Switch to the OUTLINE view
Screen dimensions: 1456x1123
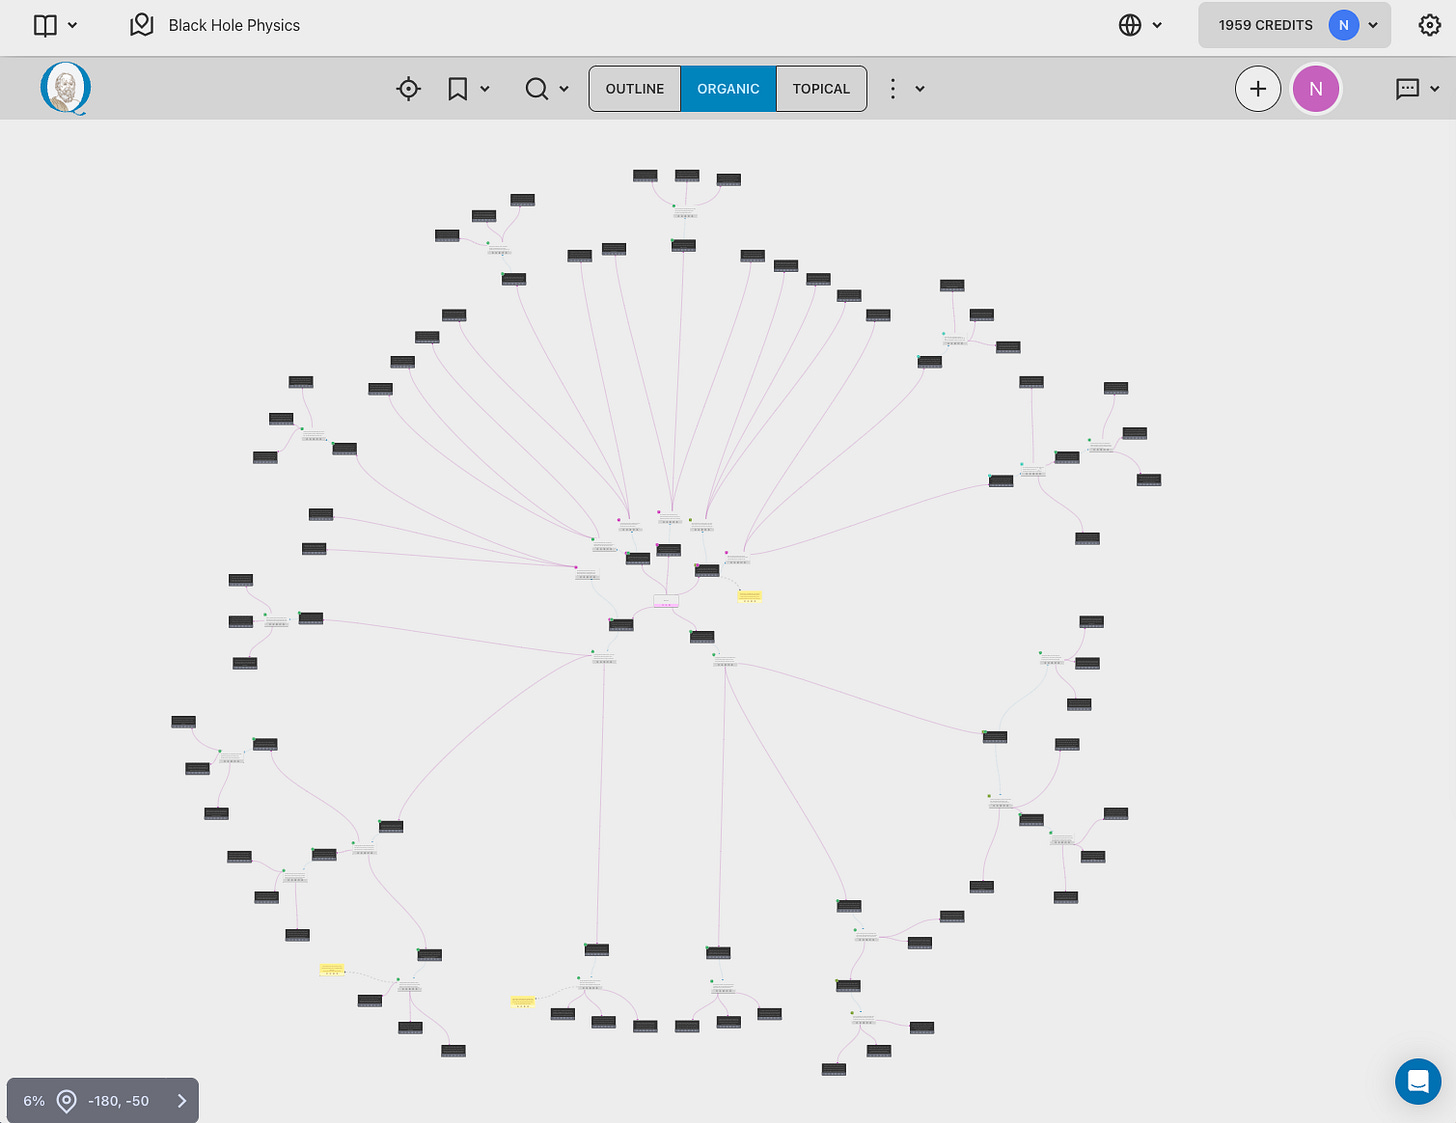[635, 89]
